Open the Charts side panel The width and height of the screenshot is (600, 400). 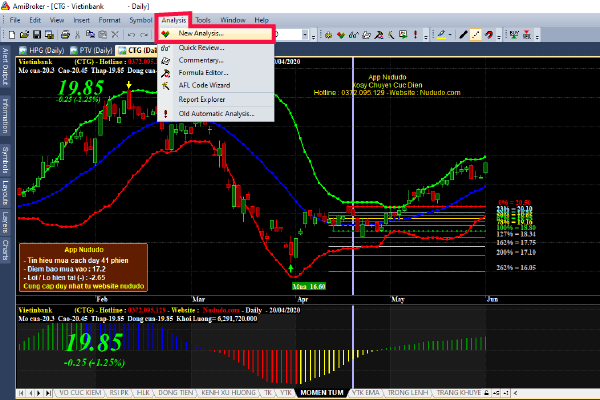(x=5, y=250)
